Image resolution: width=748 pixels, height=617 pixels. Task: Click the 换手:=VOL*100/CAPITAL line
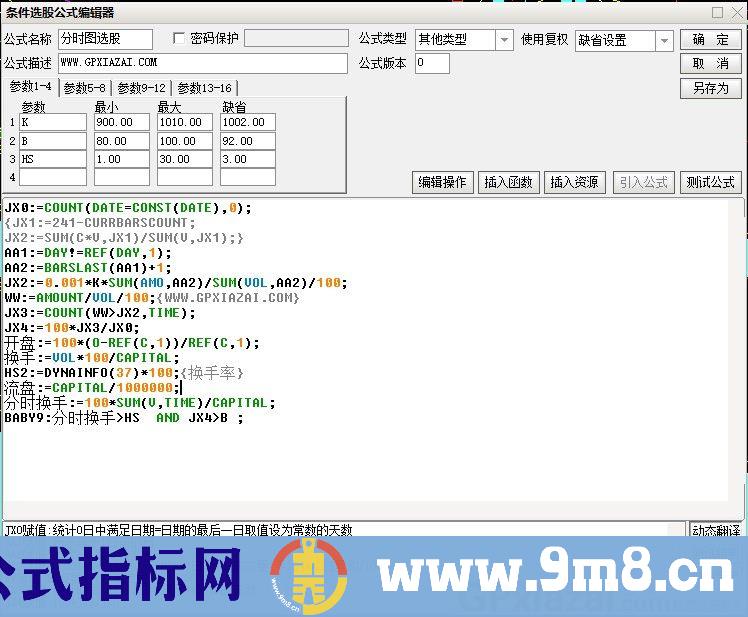[x=92, y=358]
